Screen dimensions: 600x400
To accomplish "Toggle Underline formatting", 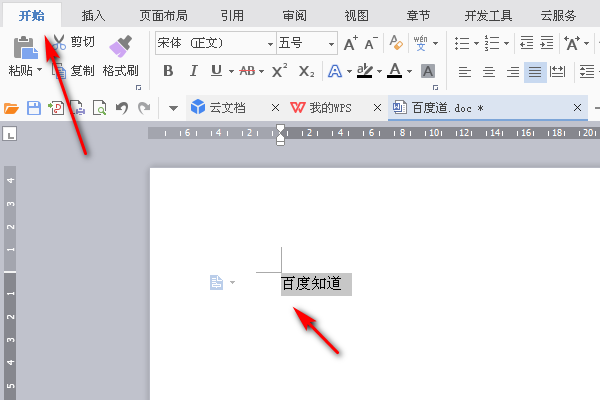I will 217,71.
